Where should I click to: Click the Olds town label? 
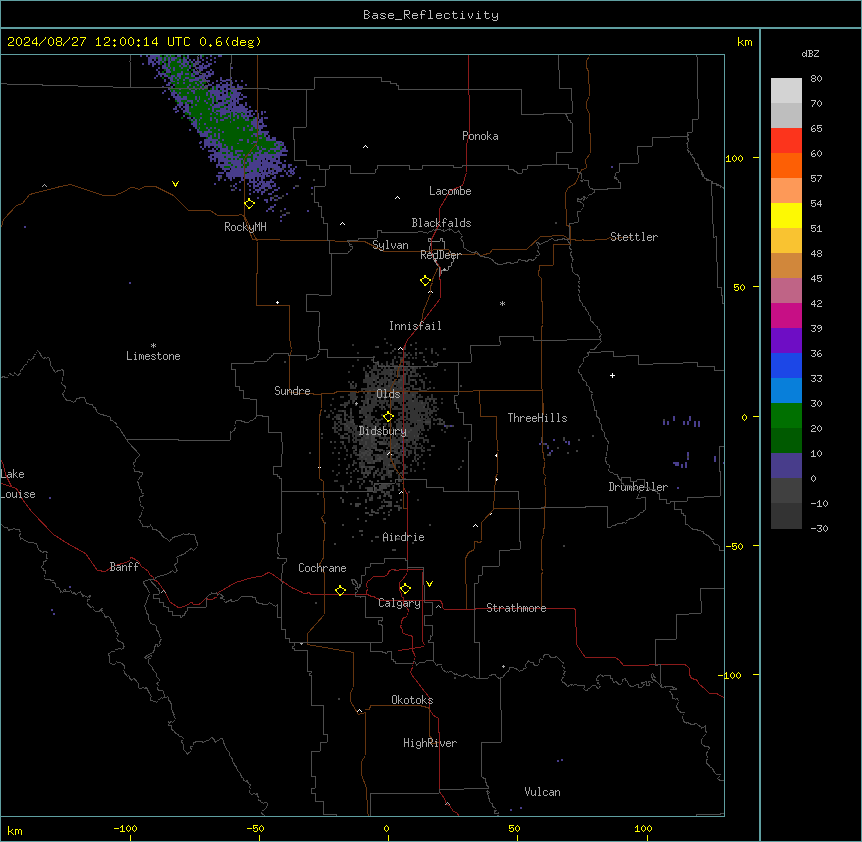tap(388, 394)
